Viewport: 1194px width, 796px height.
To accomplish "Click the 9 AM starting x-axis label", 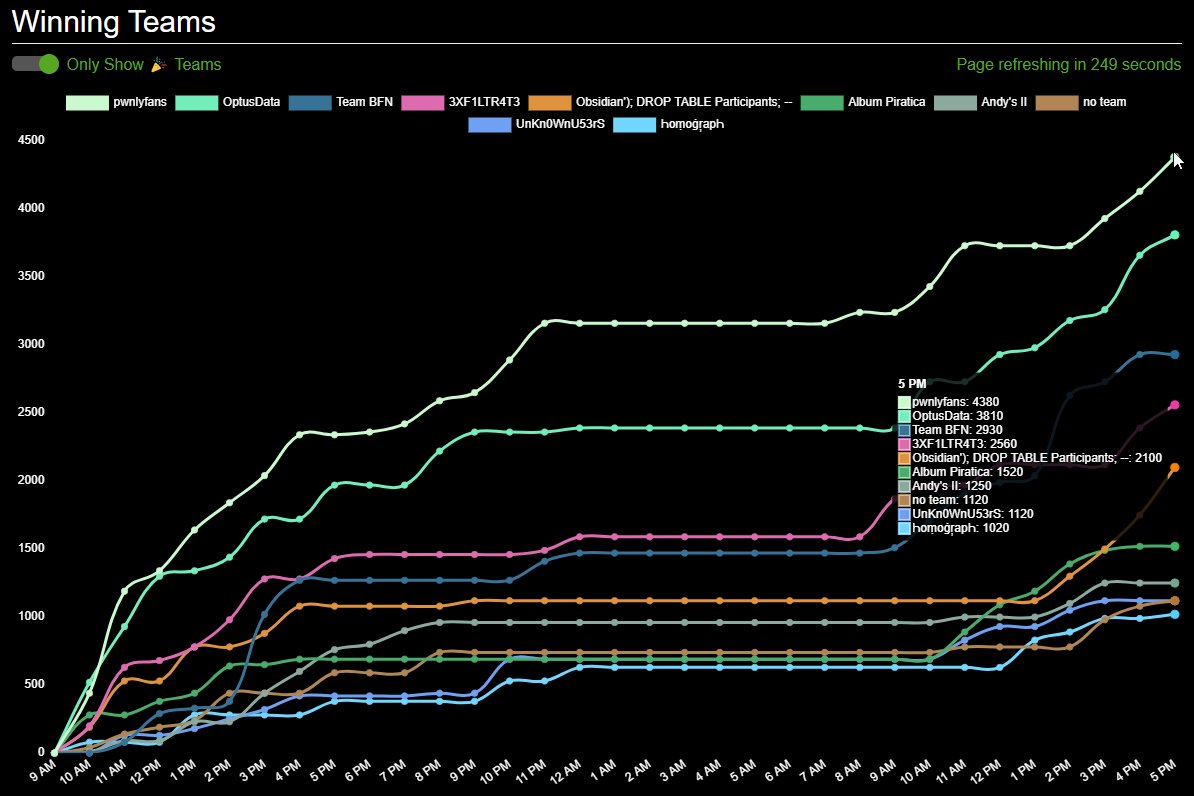I will (x=42, y=771).
